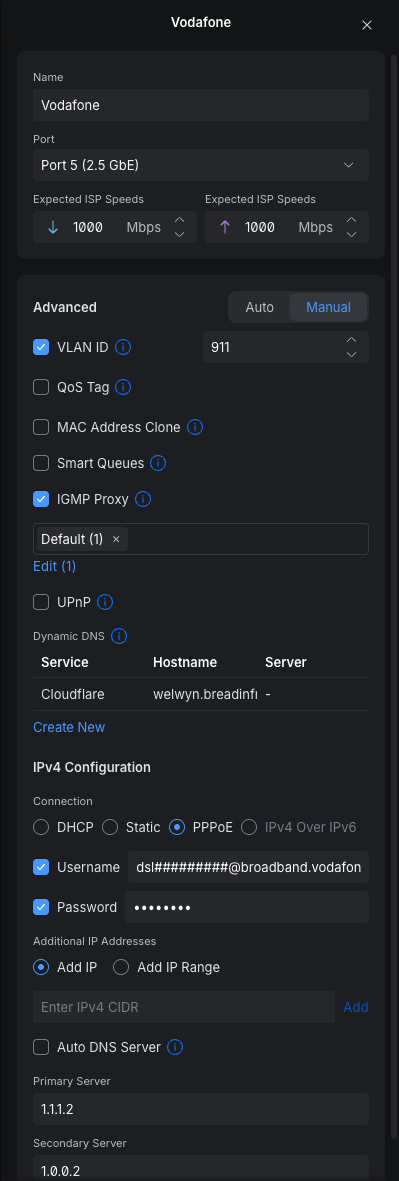
Task: Click the PPPoE password input field
Action: click(x=247, y=907)
